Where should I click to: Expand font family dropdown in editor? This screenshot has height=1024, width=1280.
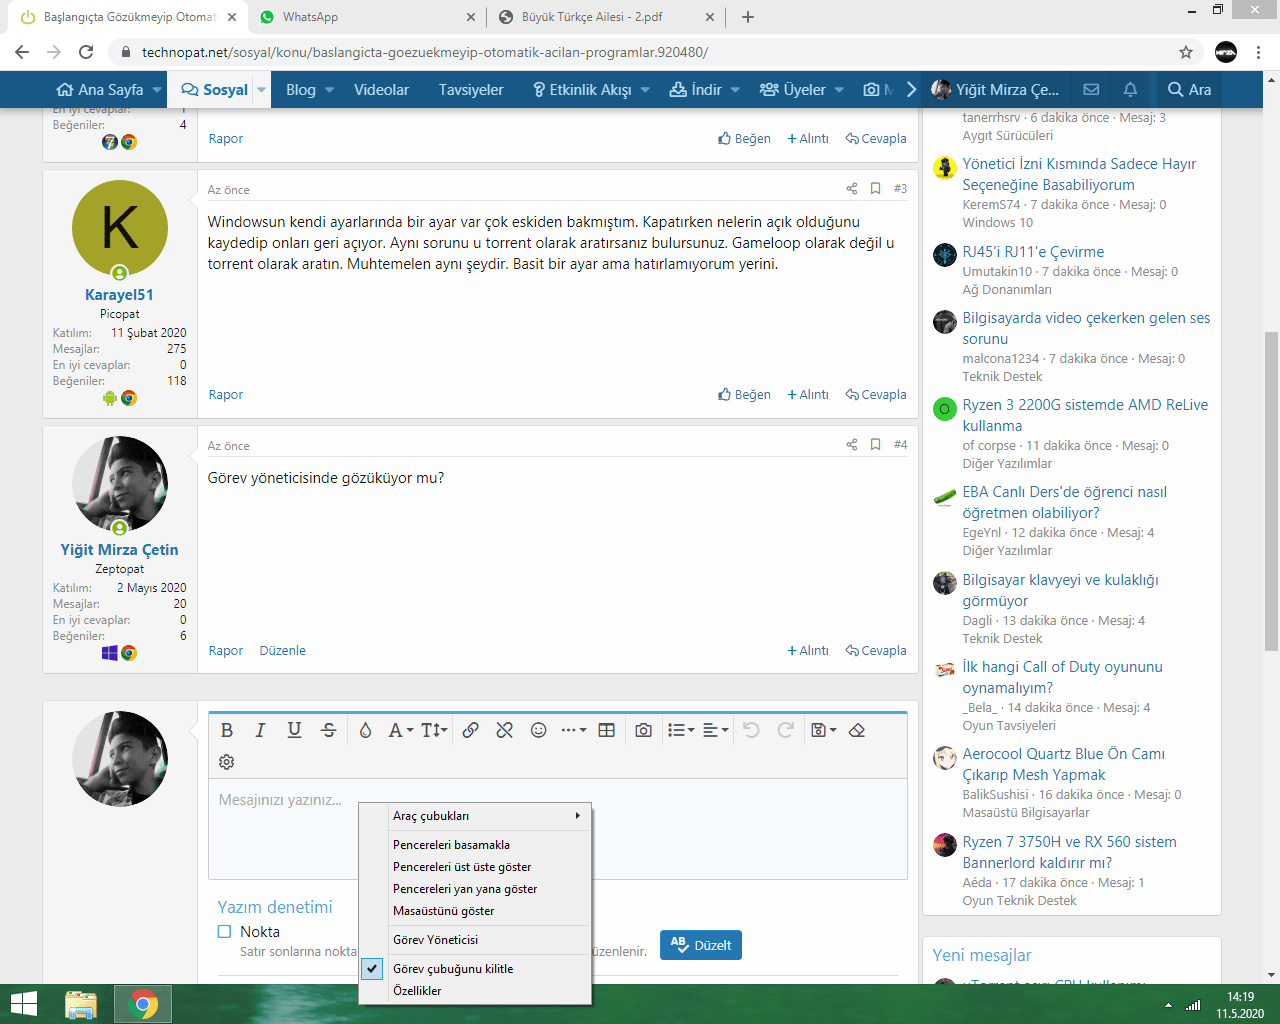(x=401, y=730)
